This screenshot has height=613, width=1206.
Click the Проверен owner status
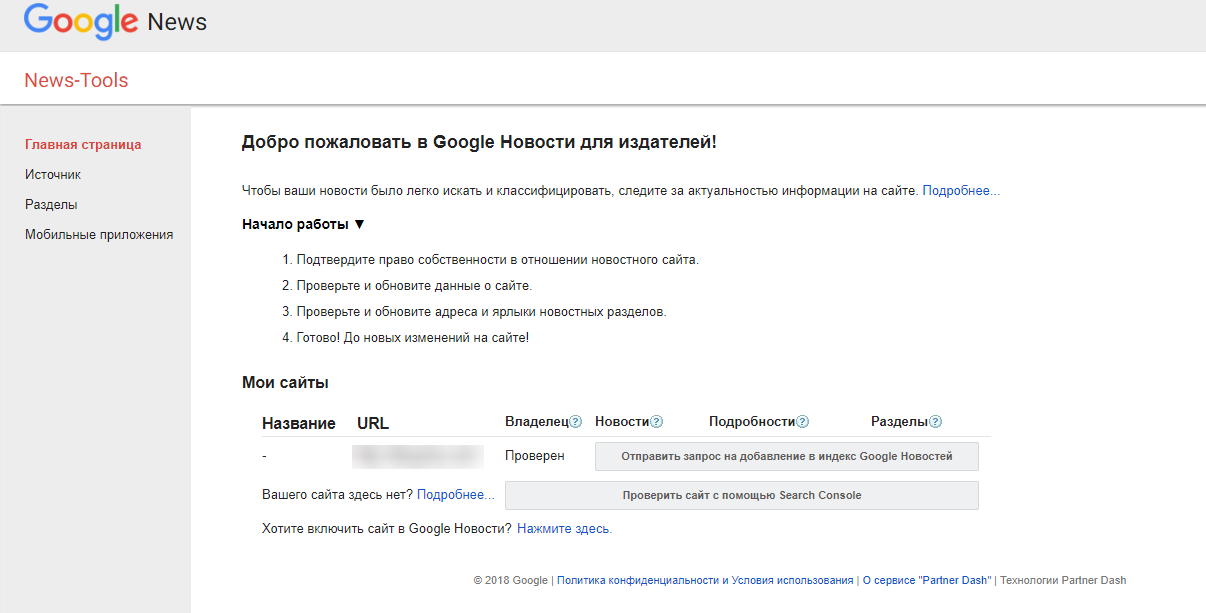tap(535, 456)
